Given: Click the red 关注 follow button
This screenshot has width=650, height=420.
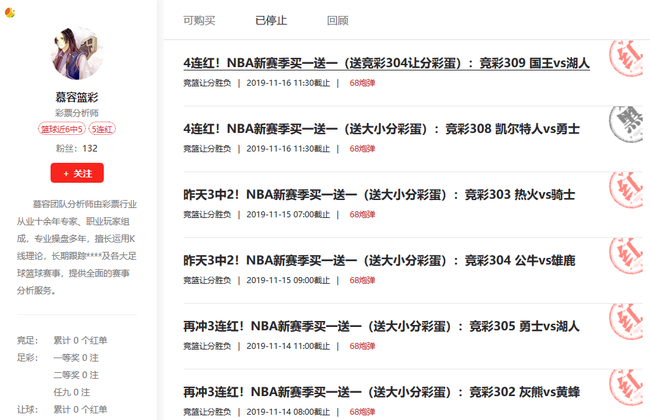Looking at the screenshot, I should (77, 173).
